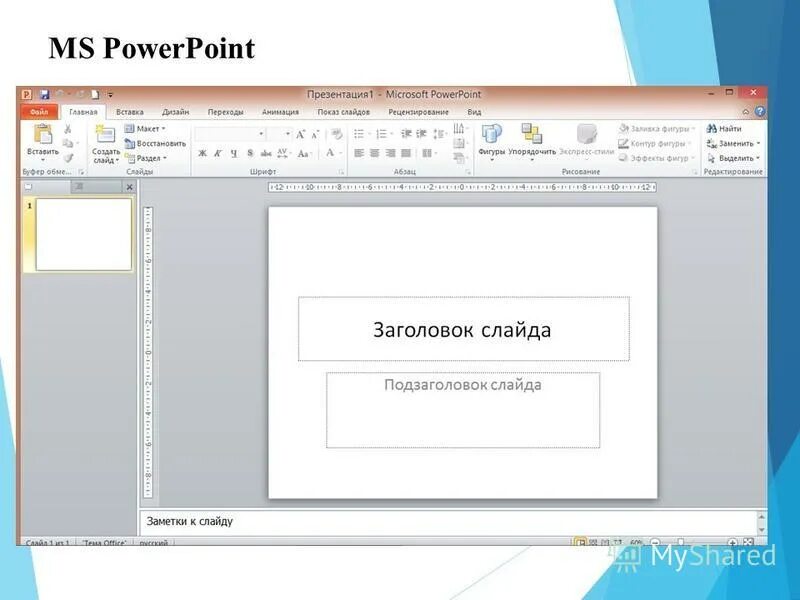
Task: Open the font size combo box
Action: tap(280, 134)
